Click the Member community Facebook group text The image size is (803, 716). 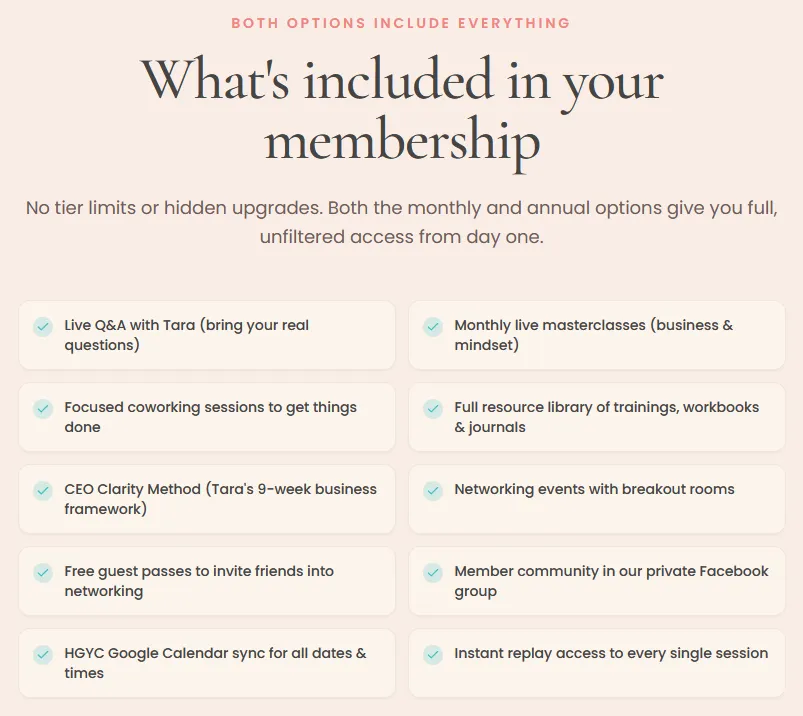611,581
